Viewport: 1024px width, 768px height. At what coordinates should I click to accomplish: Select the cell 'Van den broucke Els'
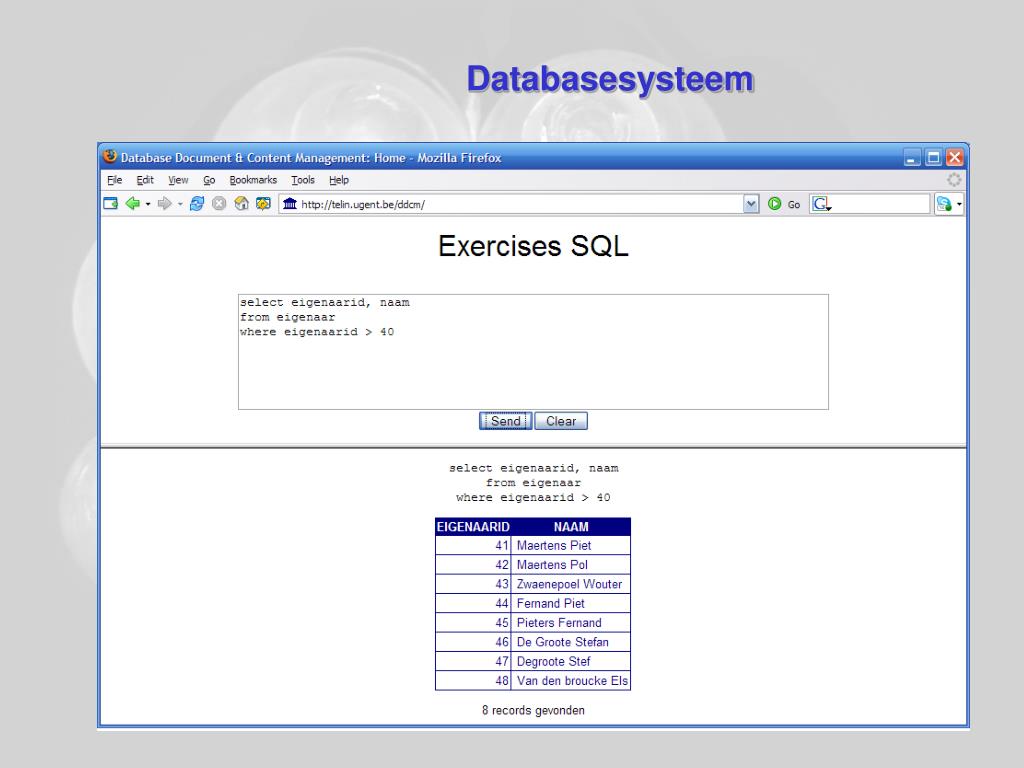(571, 680)
